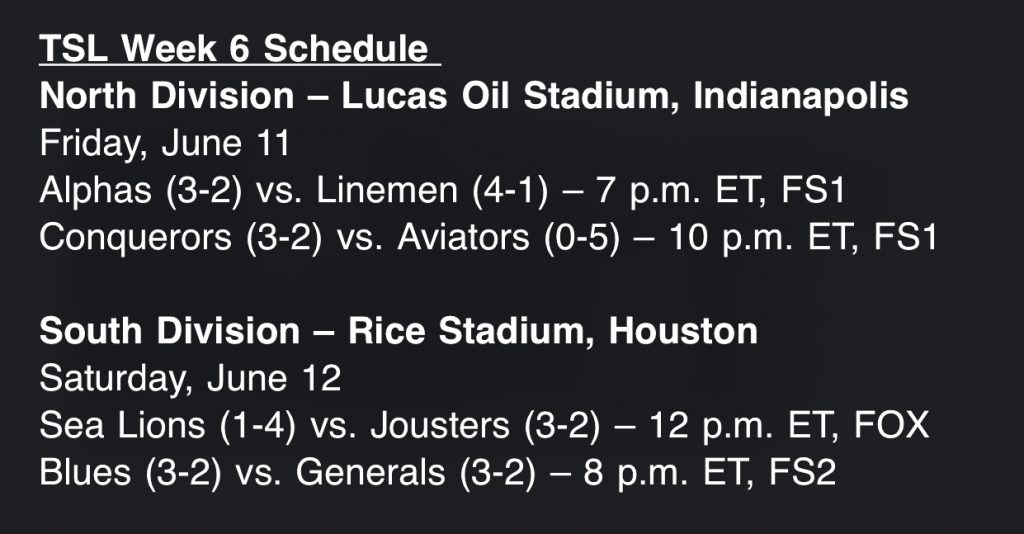Click the Saturday, June 12 date
This screenshot has width=1024, height=534.
click(191, 379)
